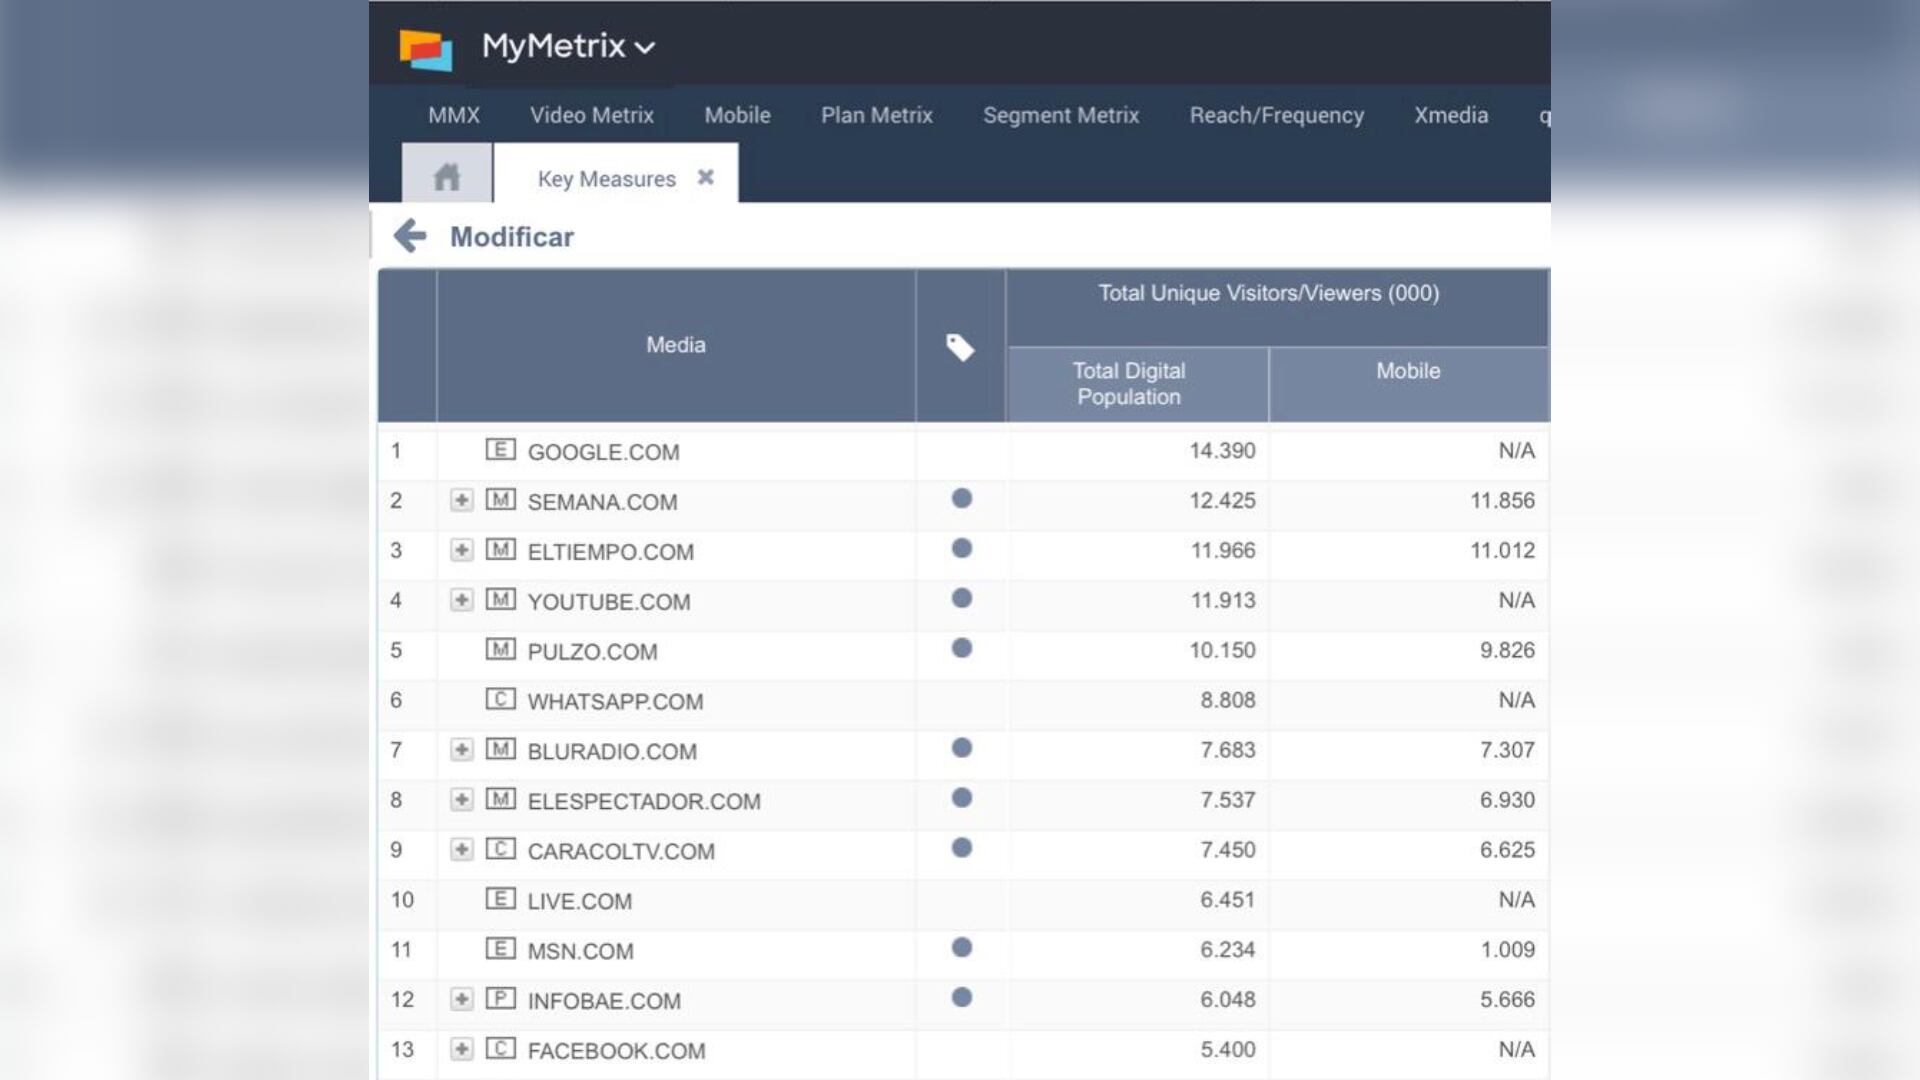Expand the ELTIEMPO.COM row
The width and height of the screenshot is (1920, 1080).
[463, 550]
